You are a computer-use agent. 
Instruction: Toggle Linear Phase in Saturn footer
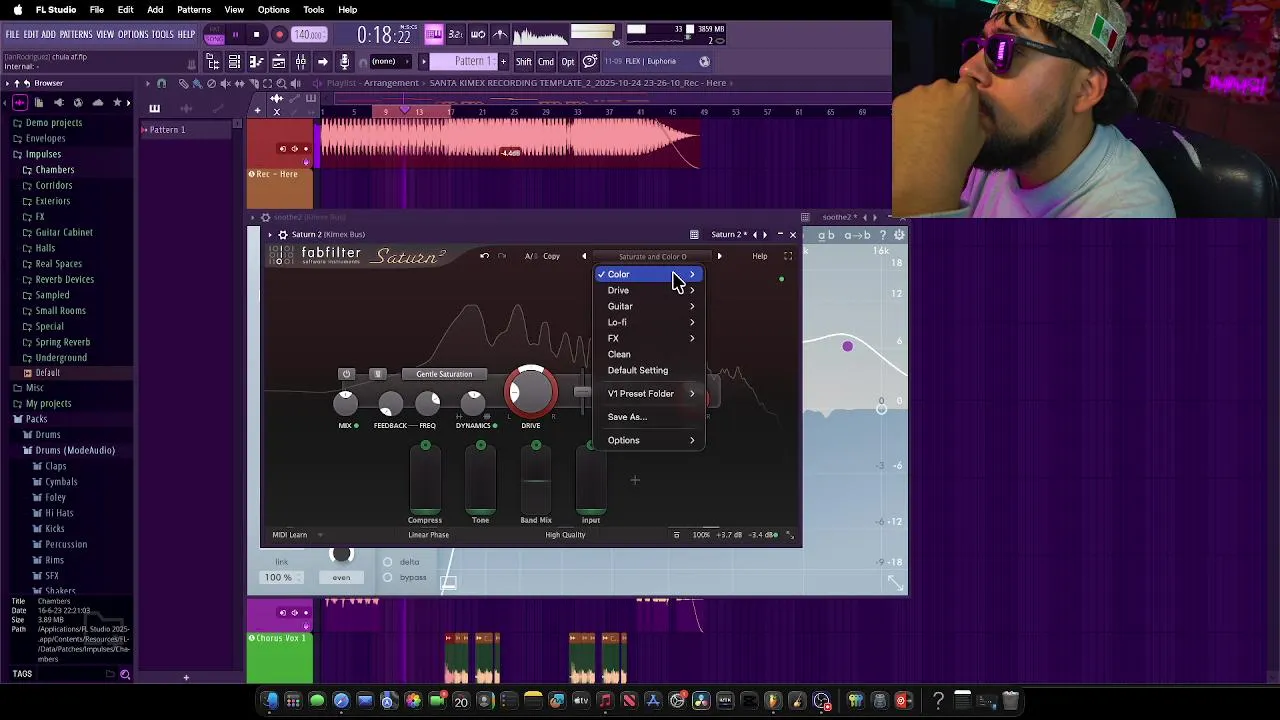click(x=428, y=535)
